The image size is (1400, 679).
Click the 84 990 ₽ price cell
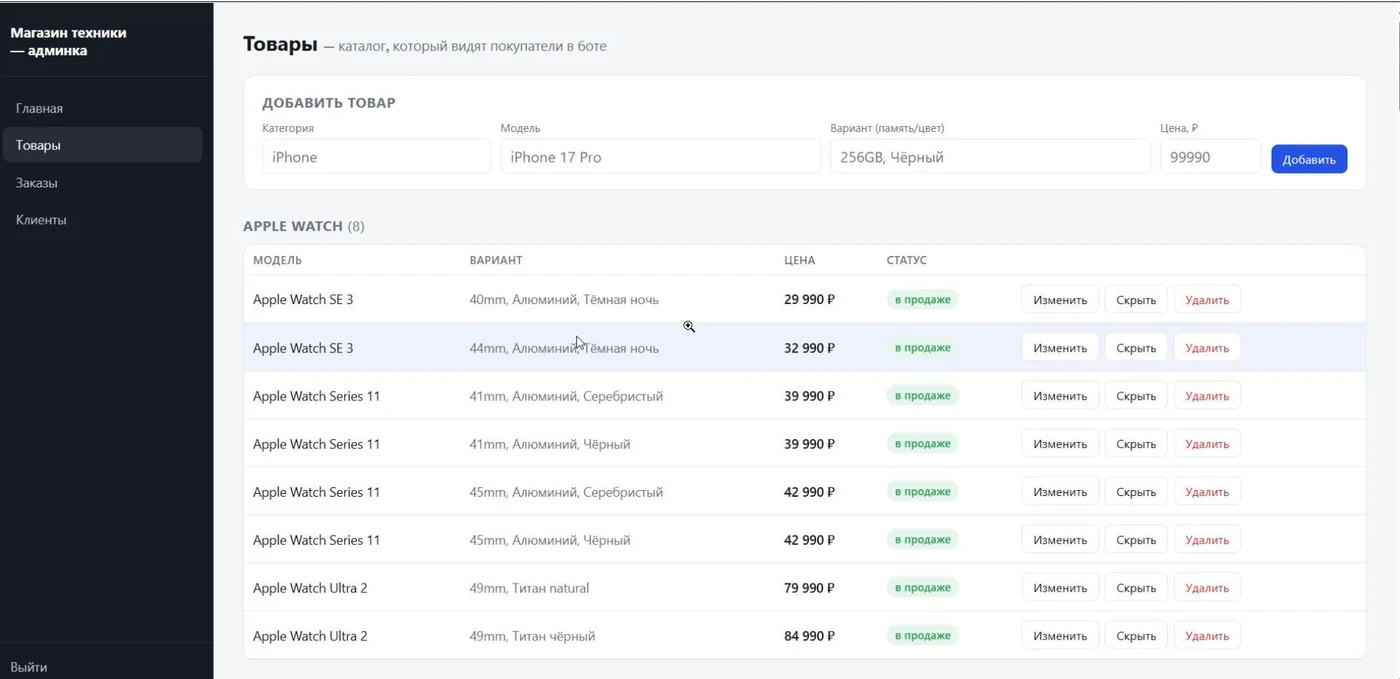(809, 635)
